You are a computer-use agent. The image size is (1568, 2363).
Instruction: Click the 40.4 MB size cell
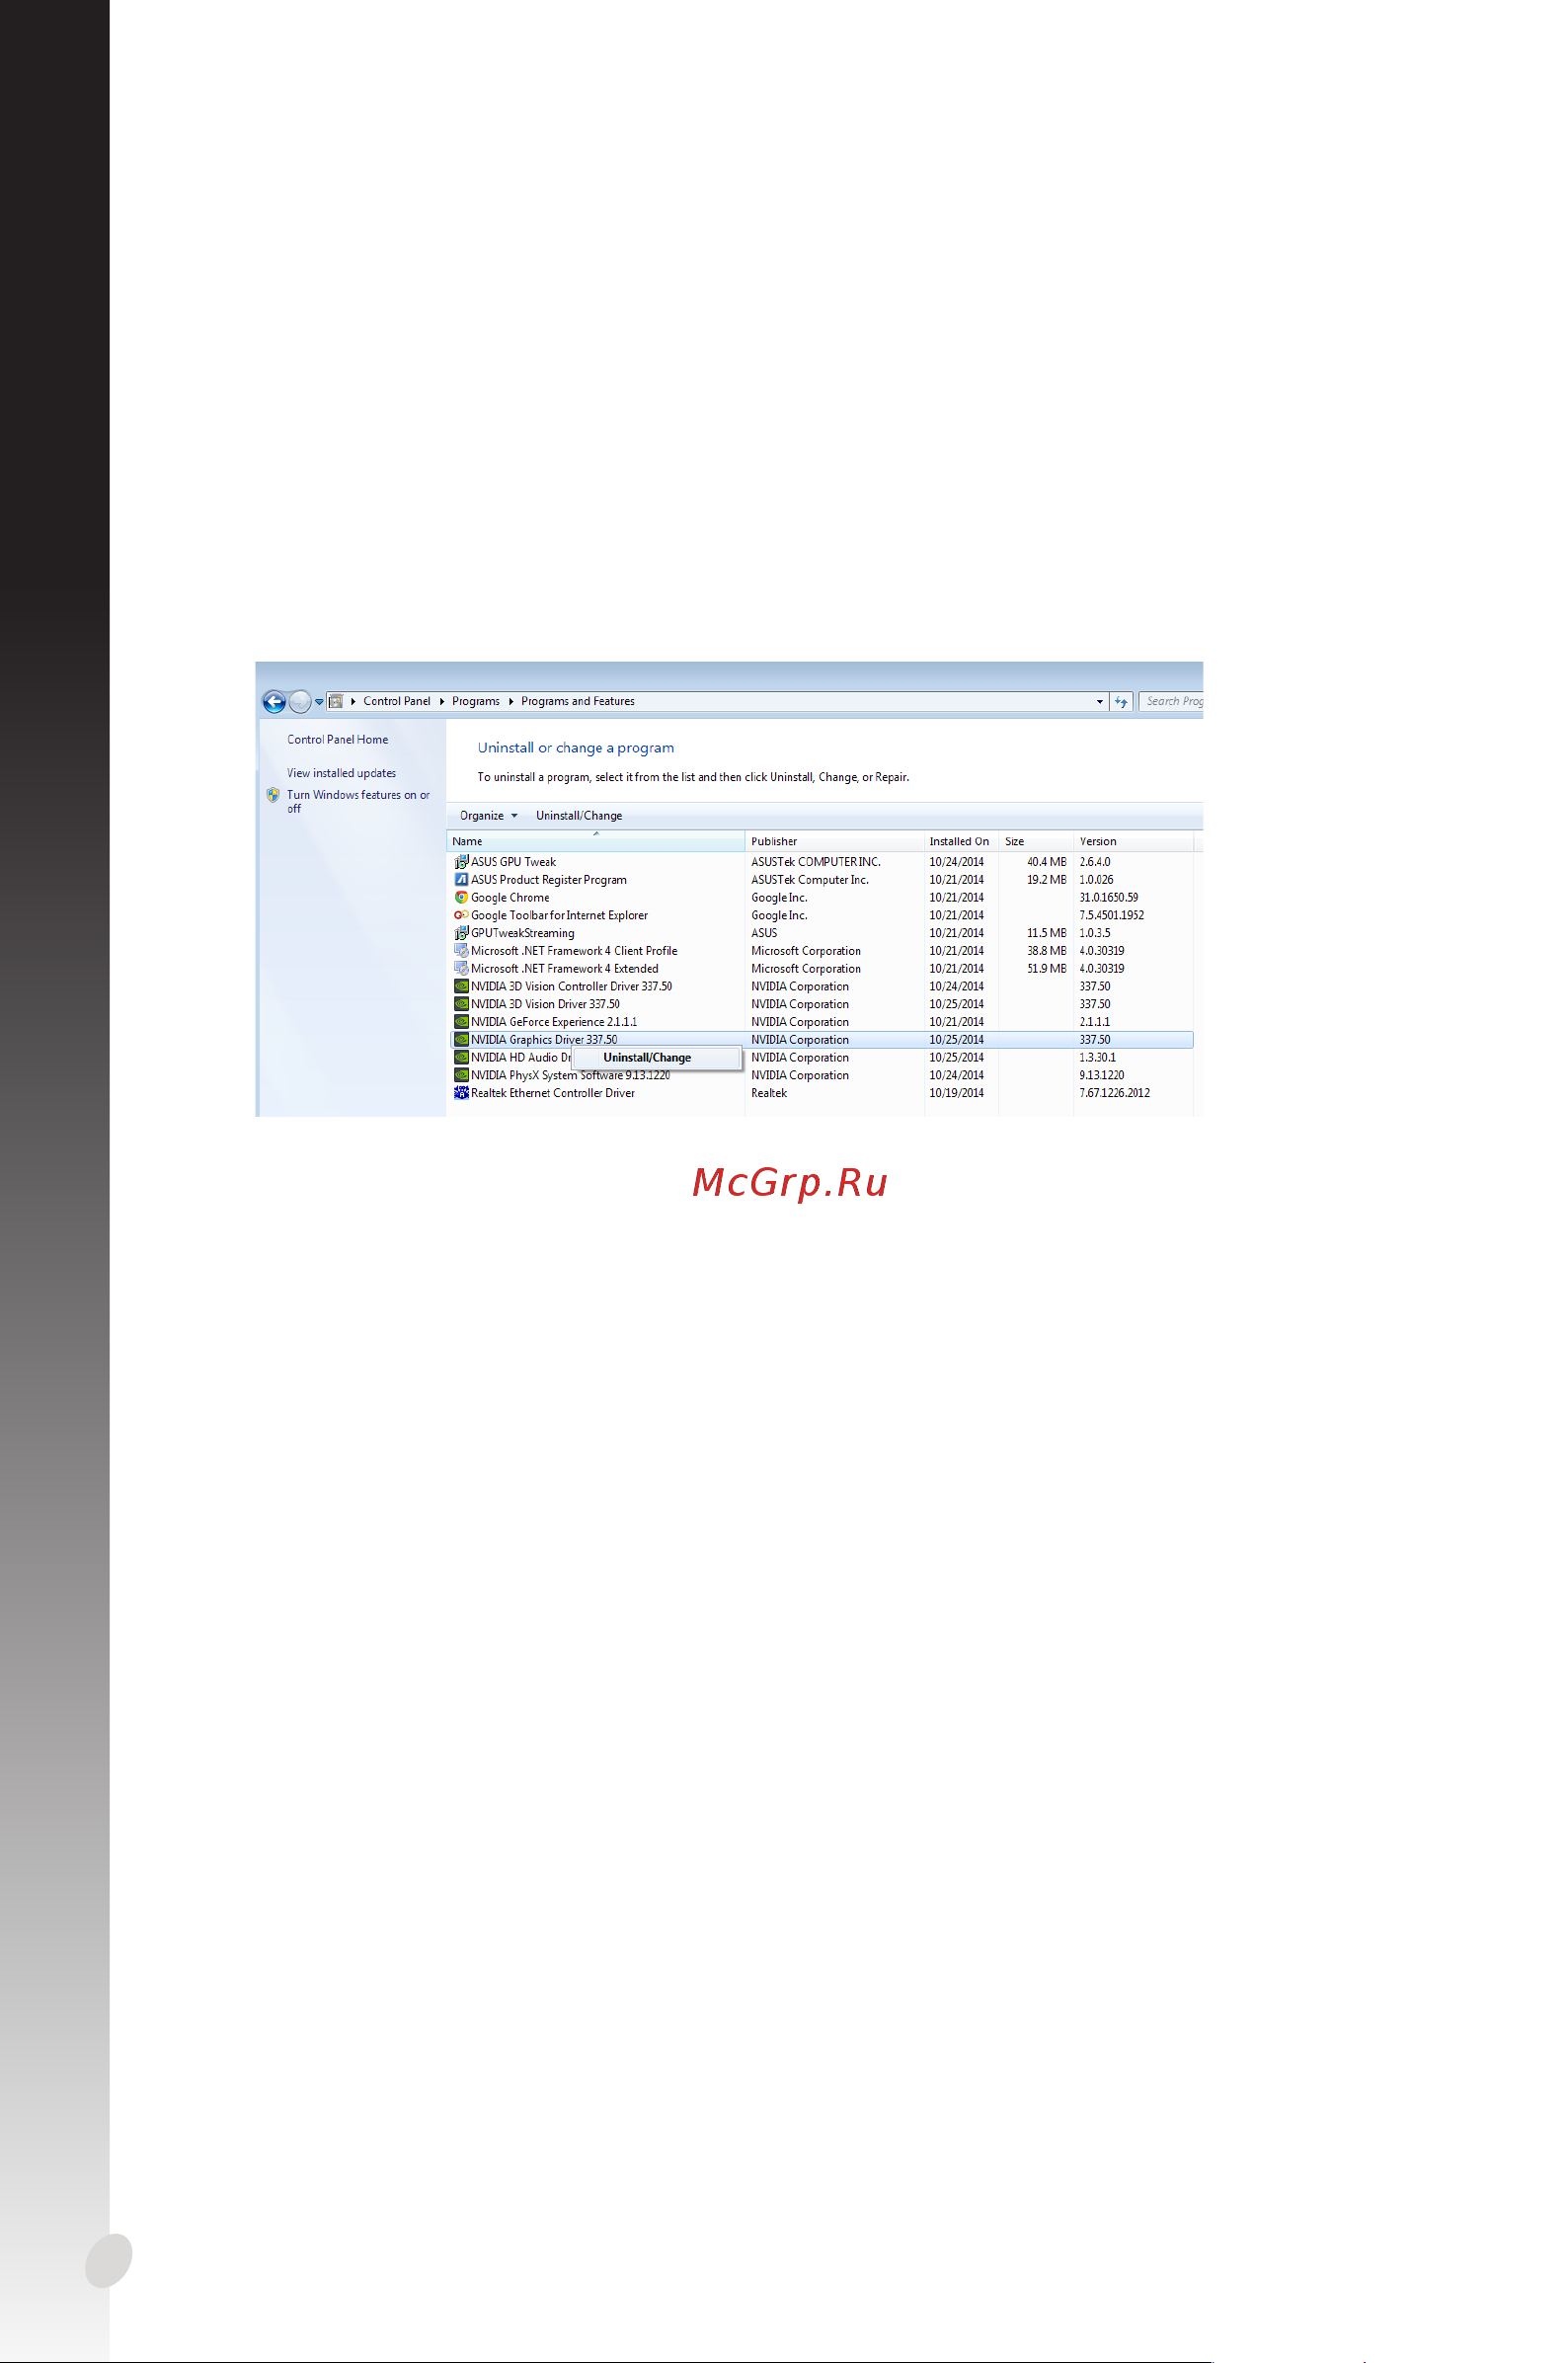coord(1047,862)
